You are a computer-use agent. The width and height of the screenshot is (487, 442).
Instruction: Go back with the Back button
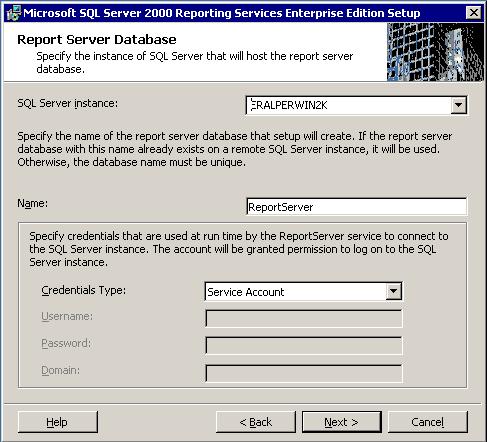pos(256,422)
